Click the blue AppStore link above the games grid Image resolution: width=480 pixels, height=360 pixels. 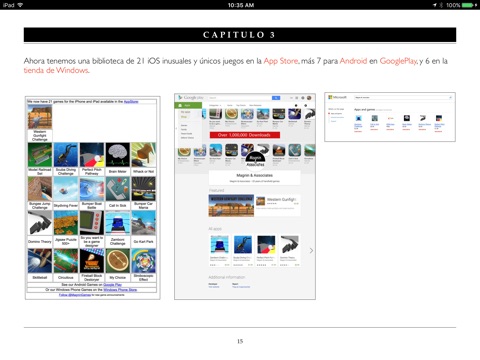[131, 101]
